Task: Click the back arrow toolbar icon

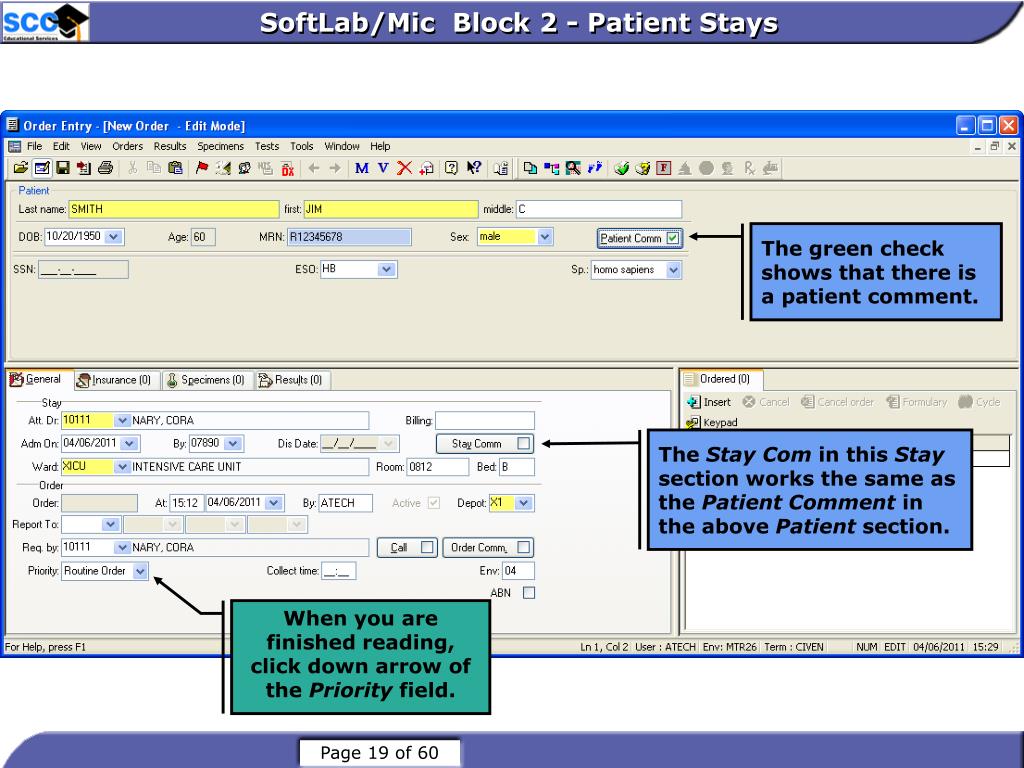Action: point(313,168)
